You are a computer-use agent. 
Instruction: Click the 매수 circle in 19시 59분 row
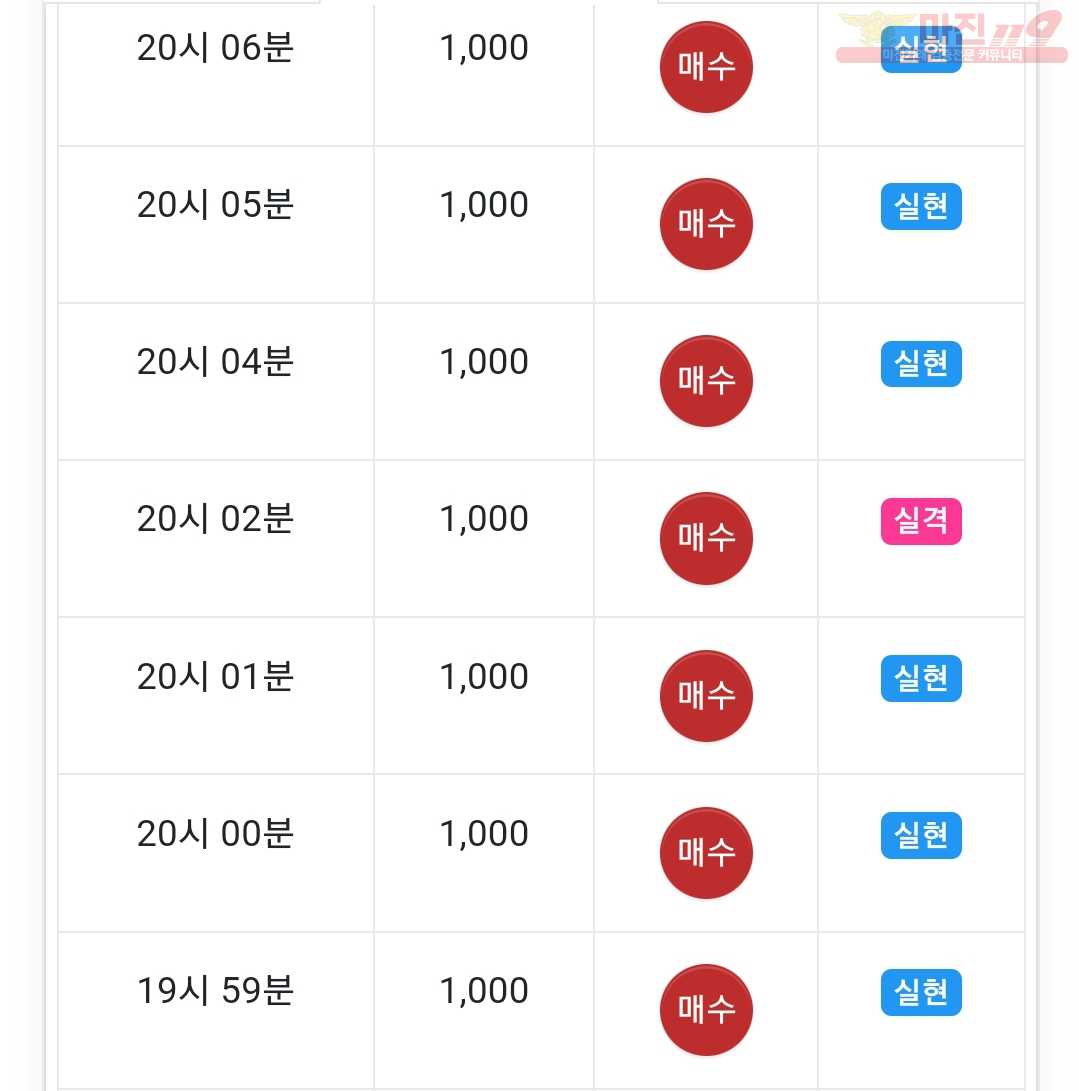705,1010
